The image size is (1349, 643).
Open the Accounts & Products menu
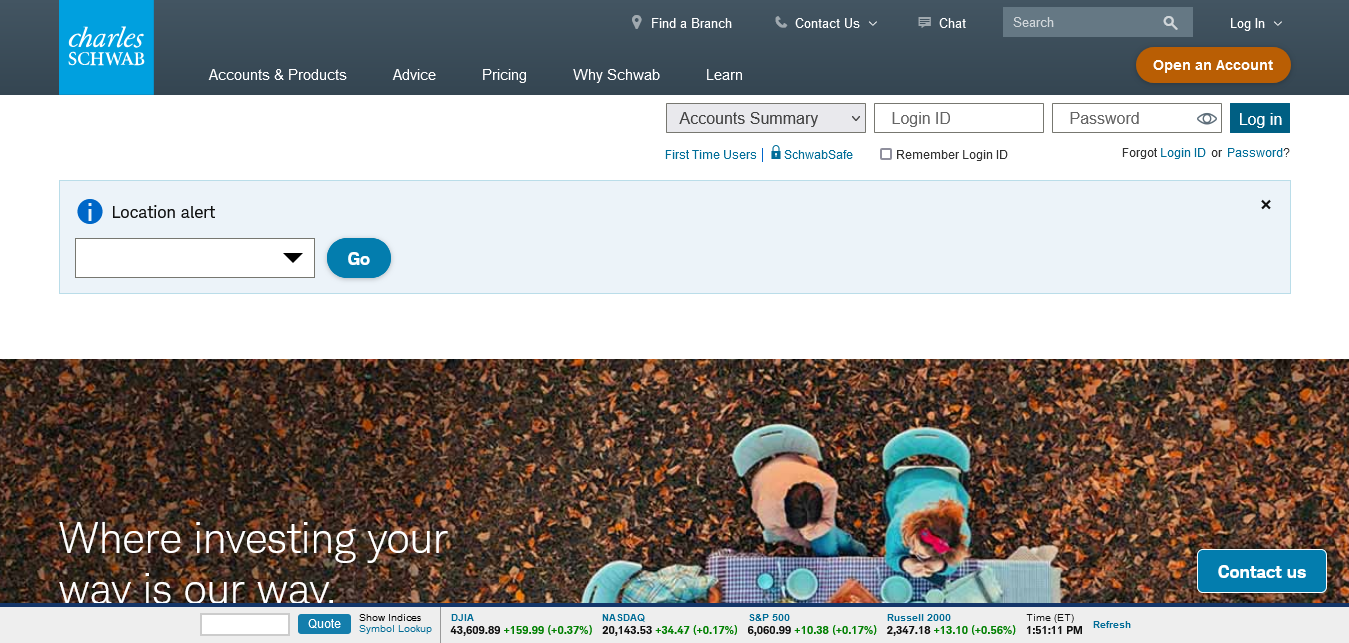(x=278, y=75)
